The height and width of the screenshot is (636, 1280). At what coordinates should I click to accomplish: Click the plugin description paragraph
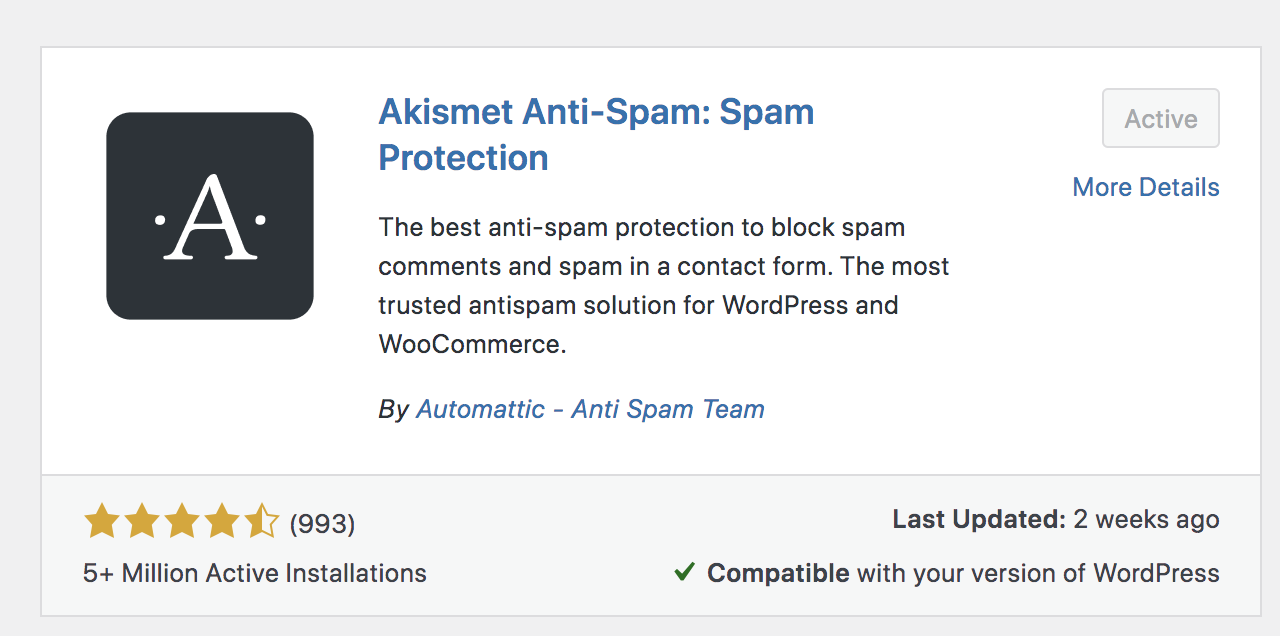[663, 285]
